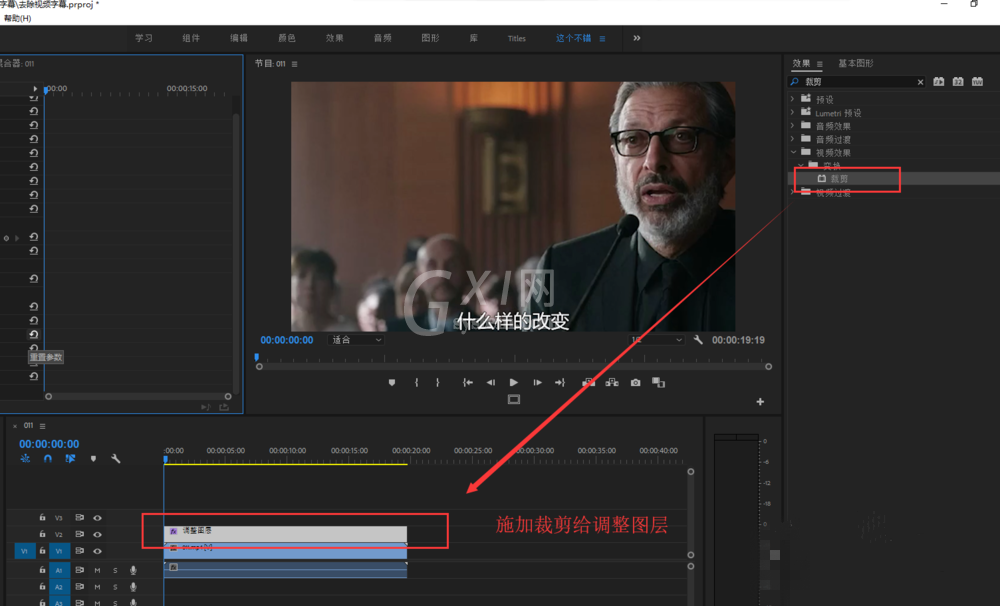The height and width of the screenshot is (606, 1000).
Task: Step forward one frame
Action: pos(537,383)
